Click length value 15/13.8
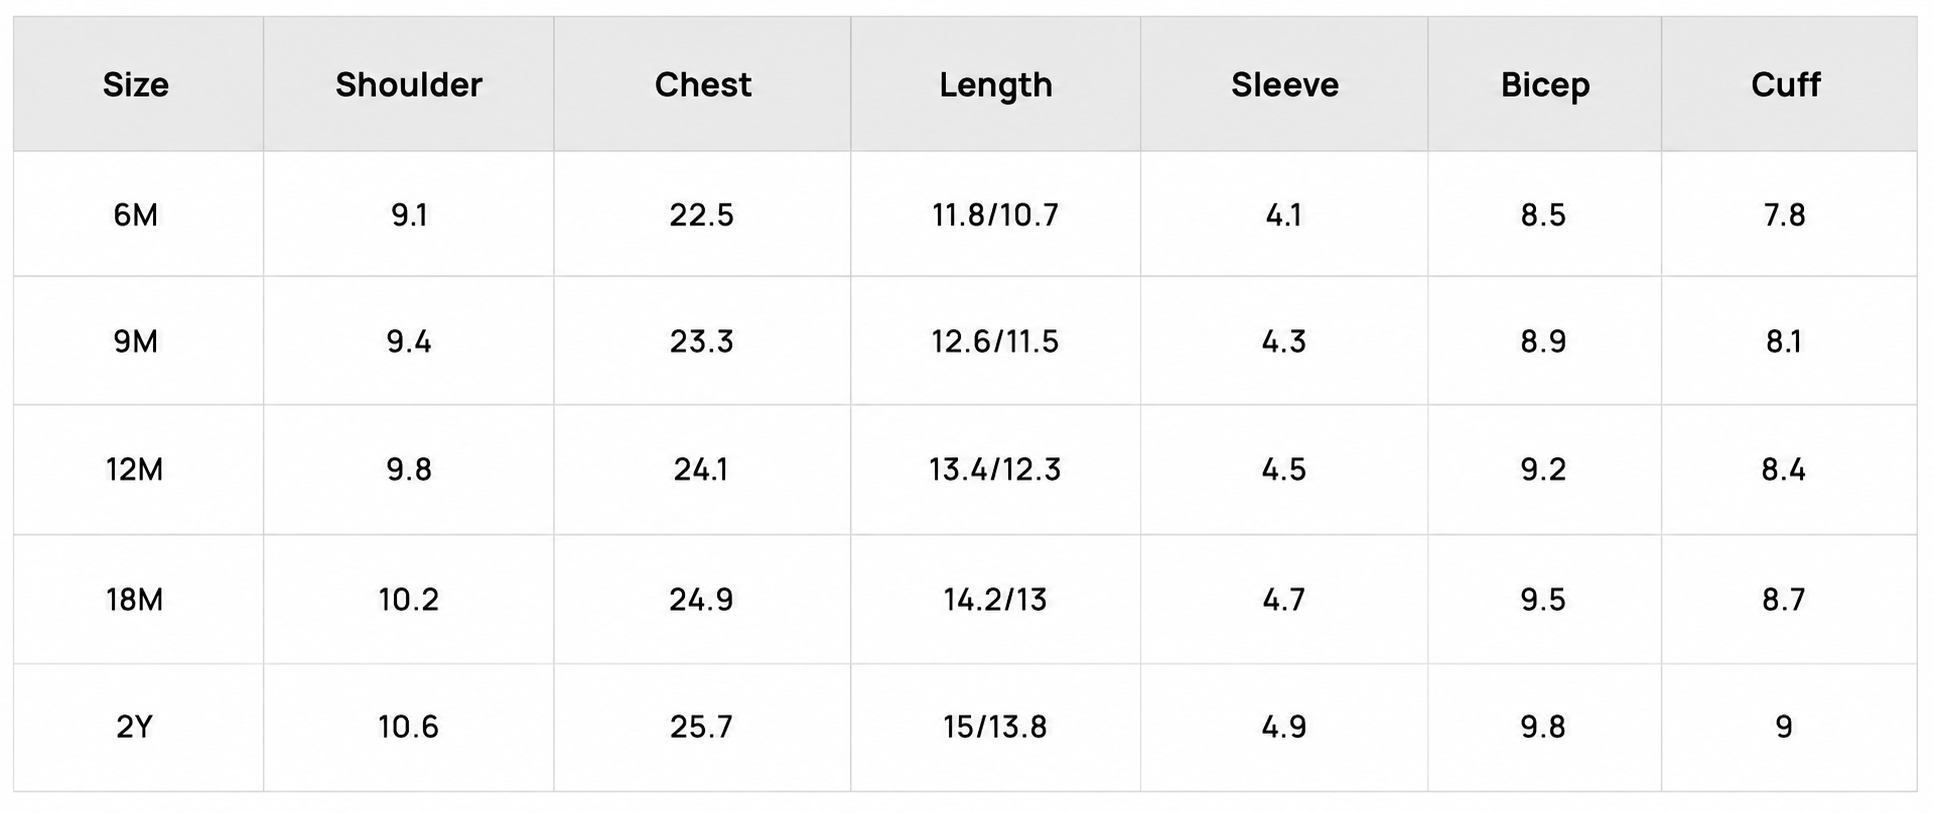Viewport: 1934px width, 813px height. (x=994, y=727)
